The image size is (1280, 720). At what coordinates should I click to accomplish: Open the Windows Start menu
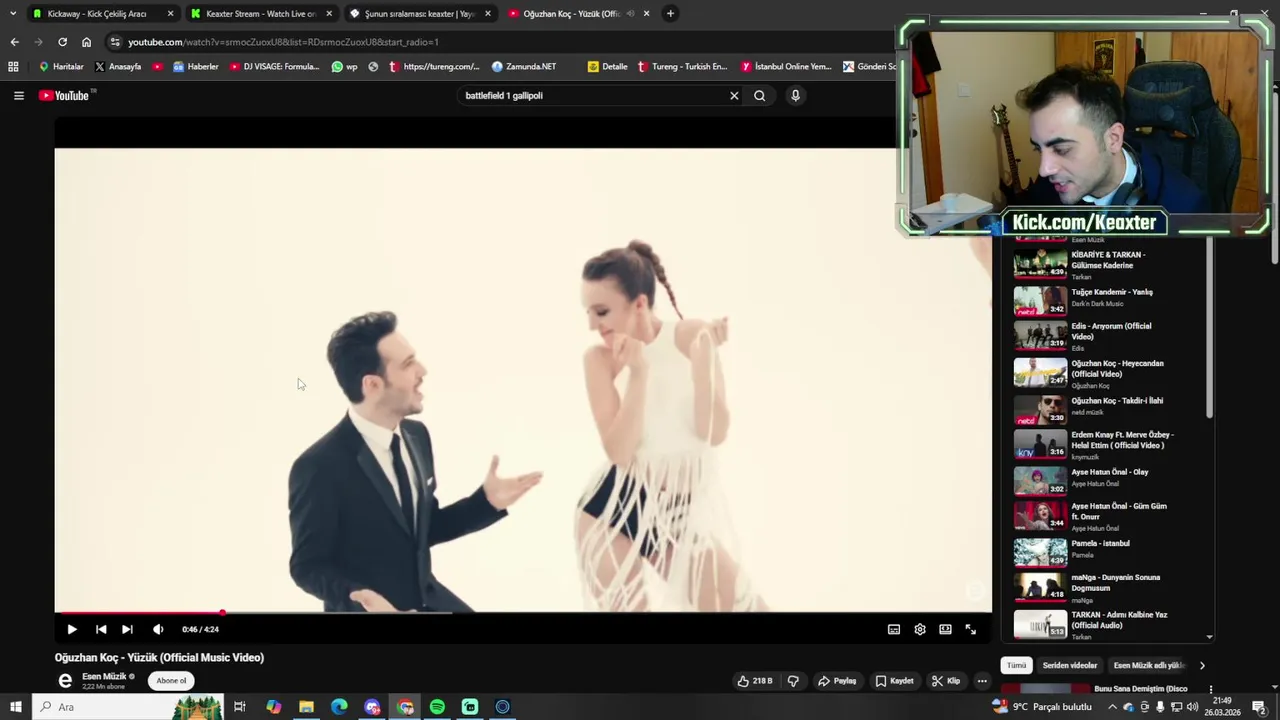pos(15,707)
